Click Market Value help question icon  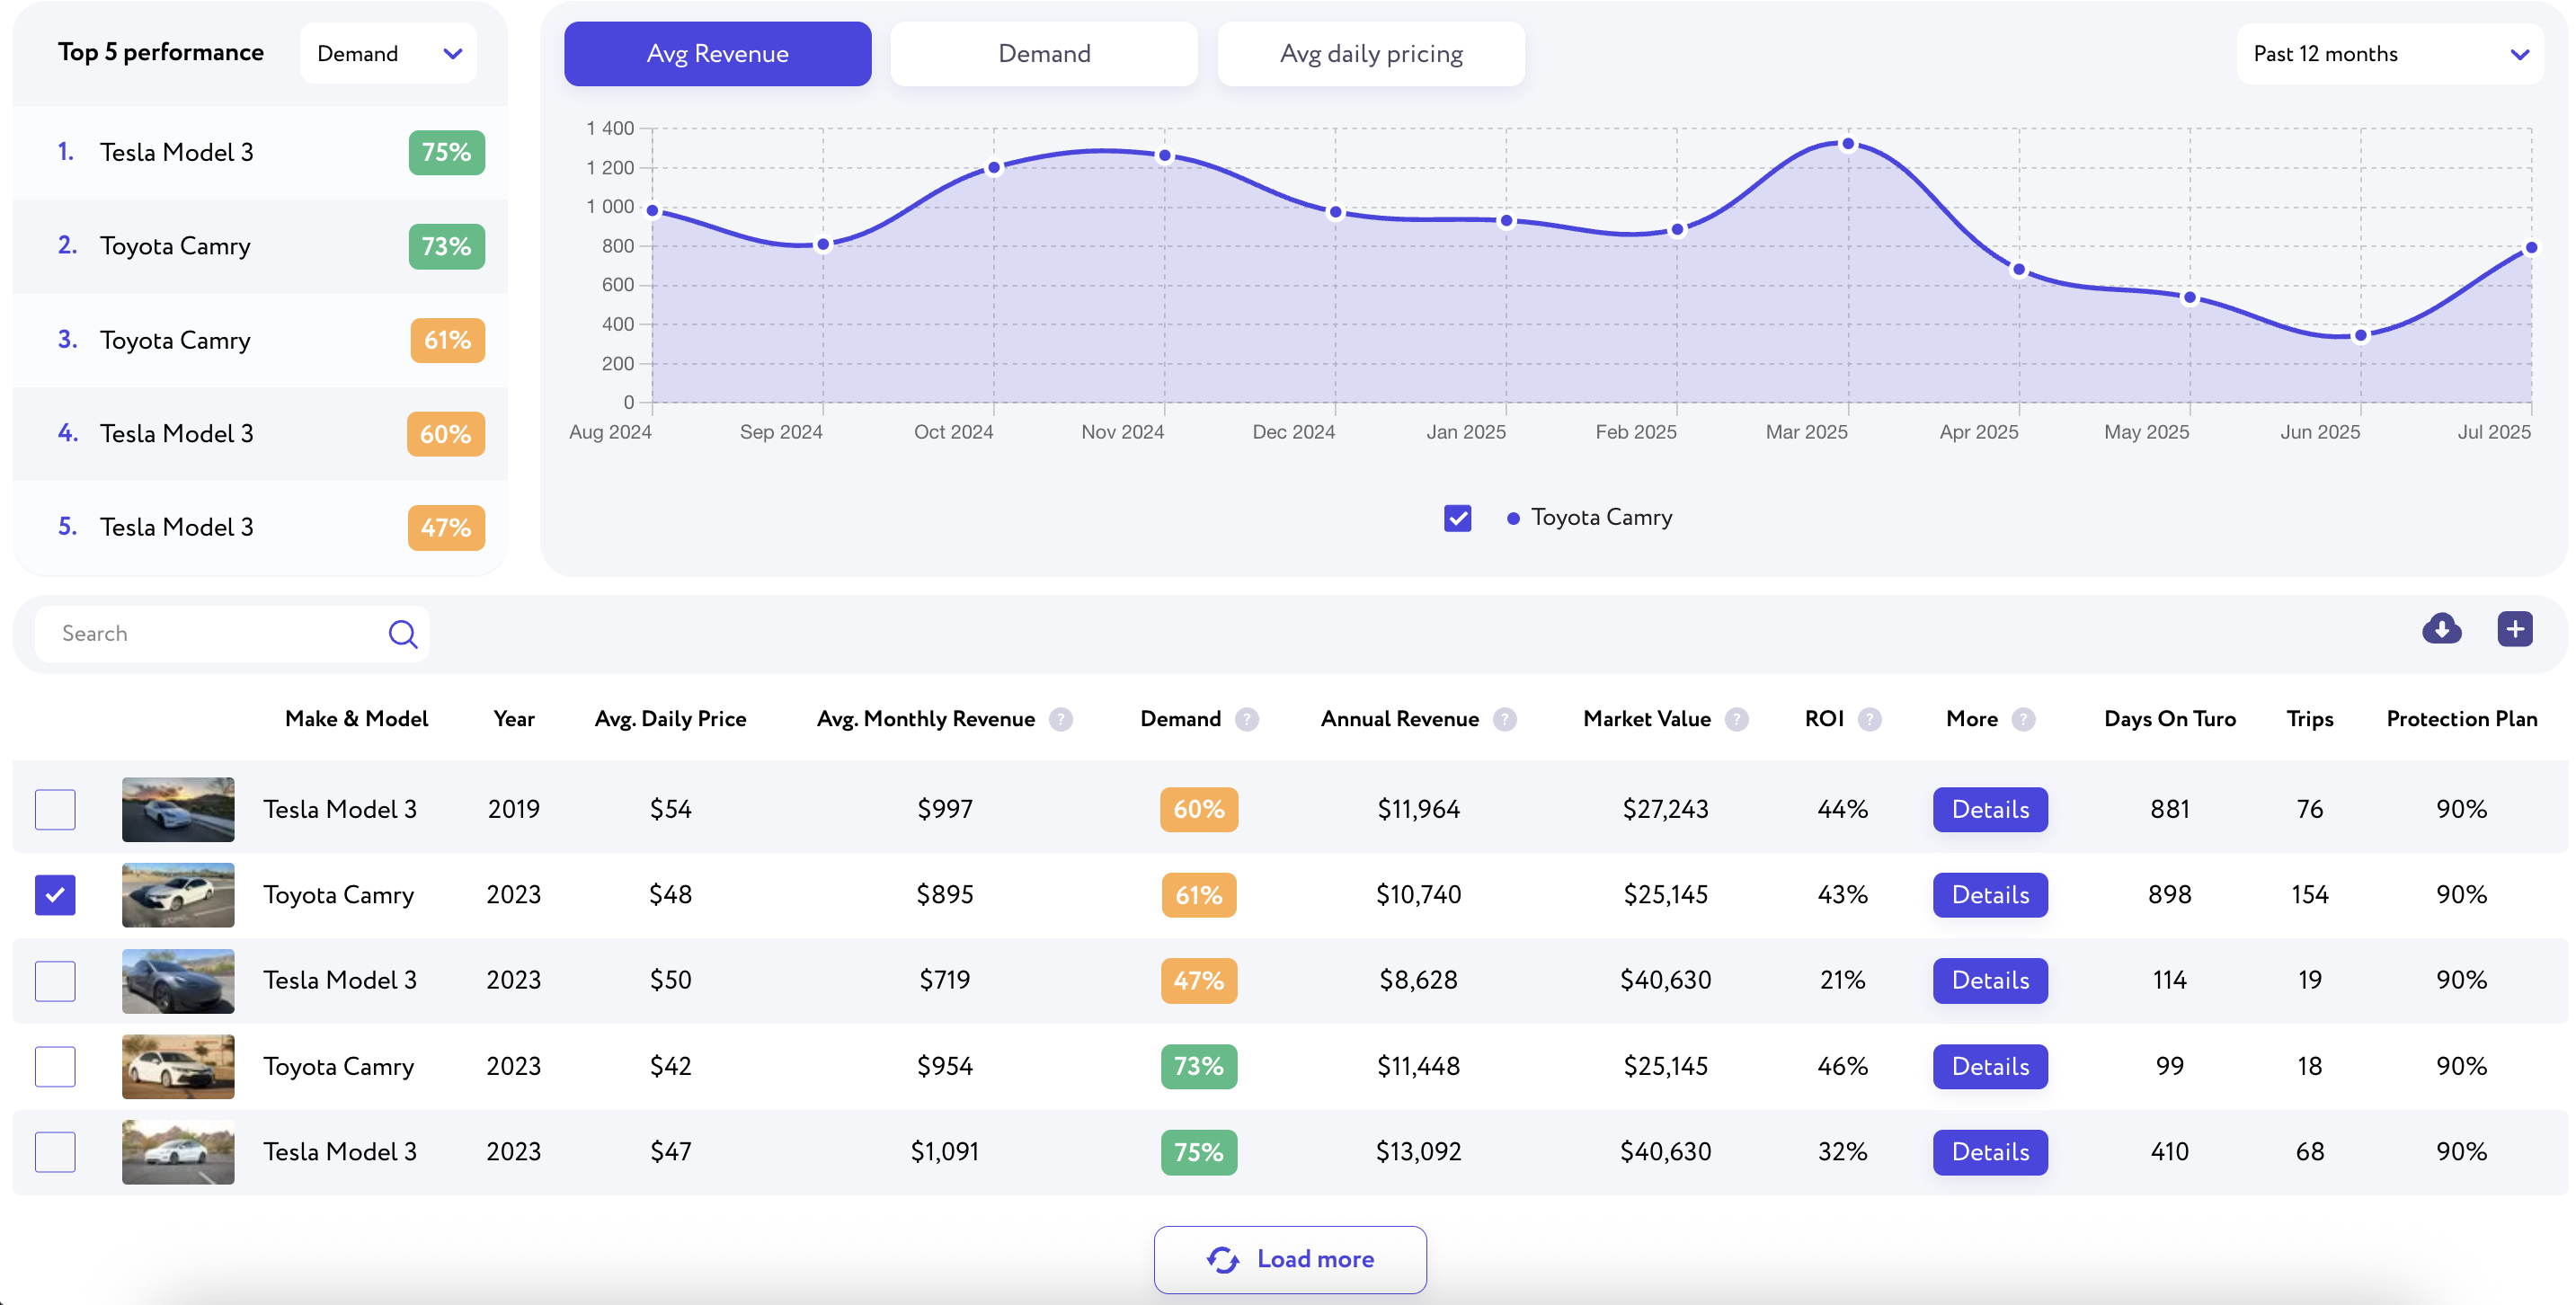1736,719
